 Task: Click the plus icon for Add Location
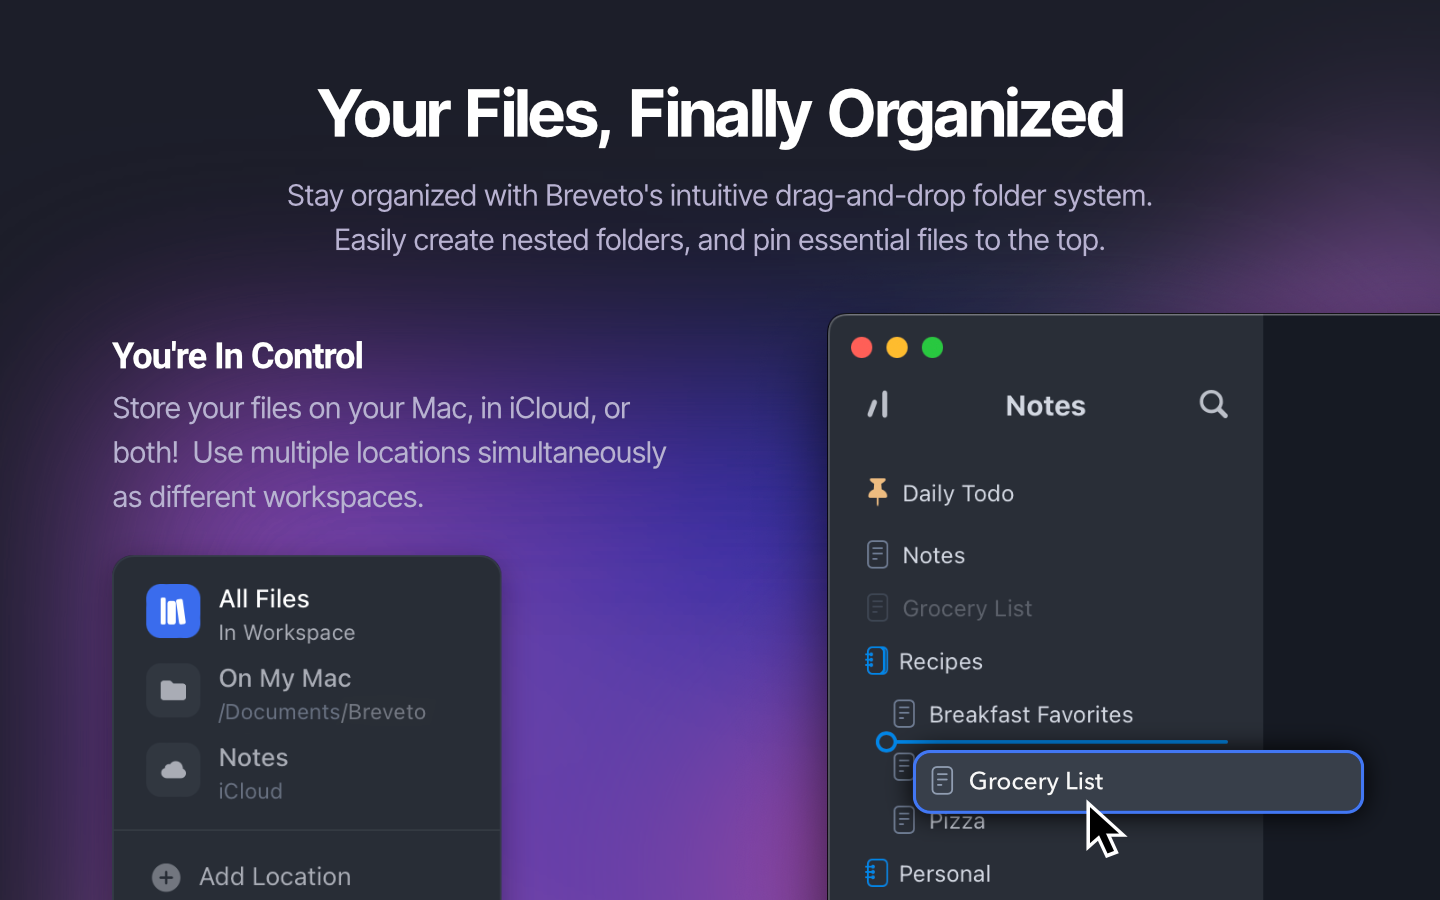[x=166, y=877]
